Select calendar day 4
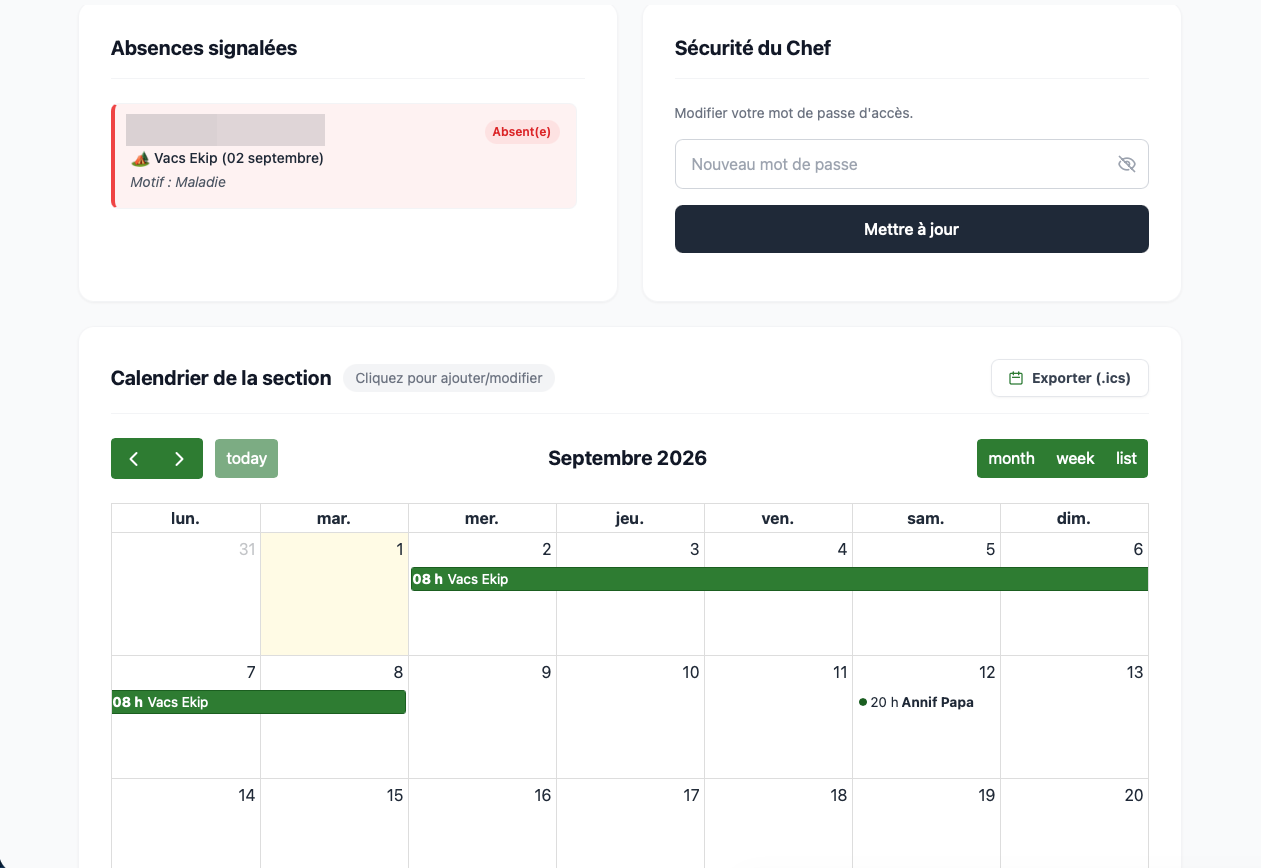 (778, 594)
